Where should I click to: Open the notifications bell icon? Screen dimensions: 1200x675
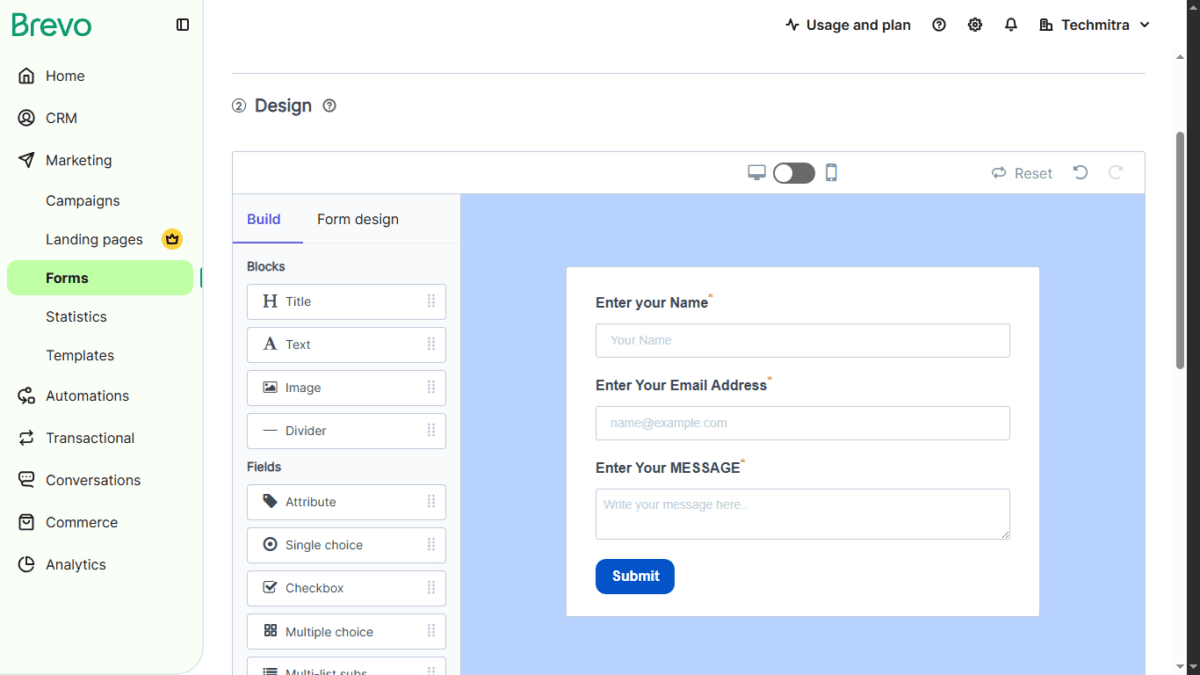[x=1011, y=25]
